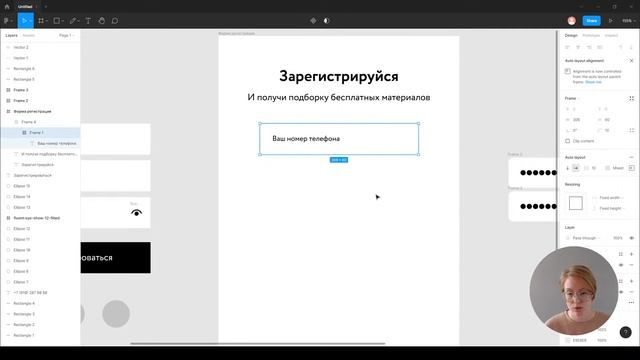This screenshot has width=640, height=360.
Task: Open the help question mark button
Action: [x=625, y=332]
